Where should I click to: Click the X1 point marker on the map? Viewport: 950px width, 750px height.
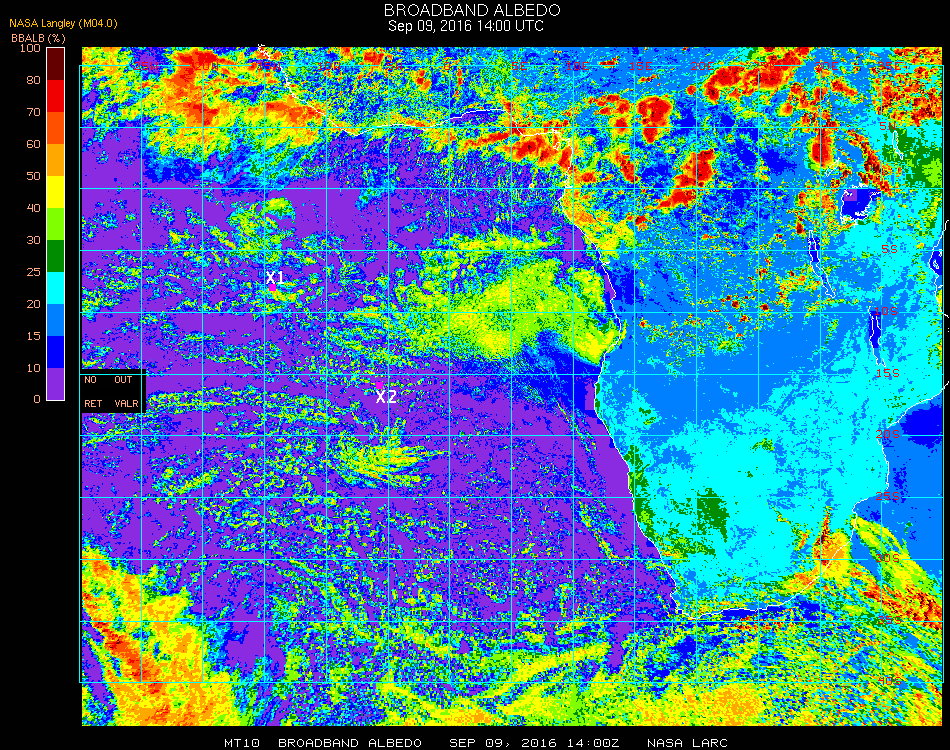point(272,288)
